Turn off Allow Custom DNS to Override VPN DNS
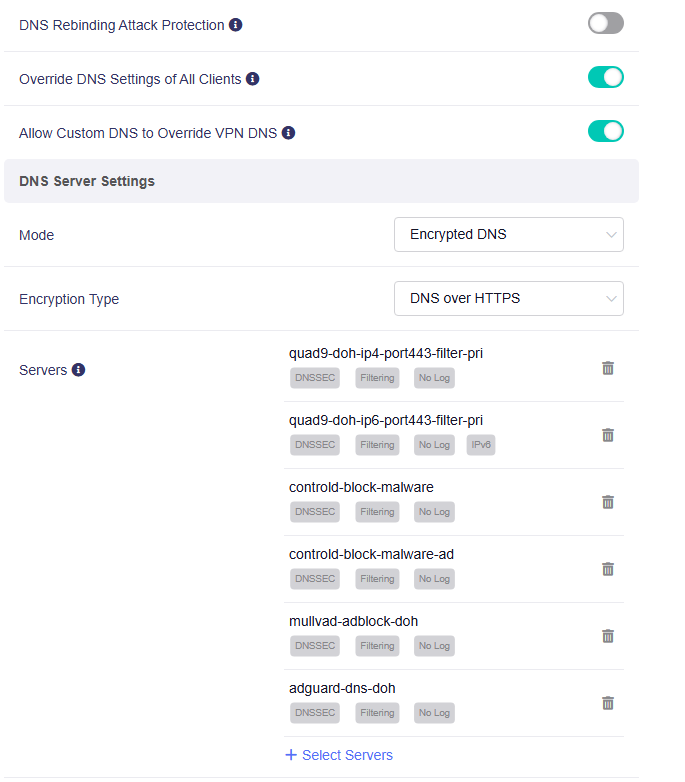The image size is (685, 782). click(x=606, y=131)
